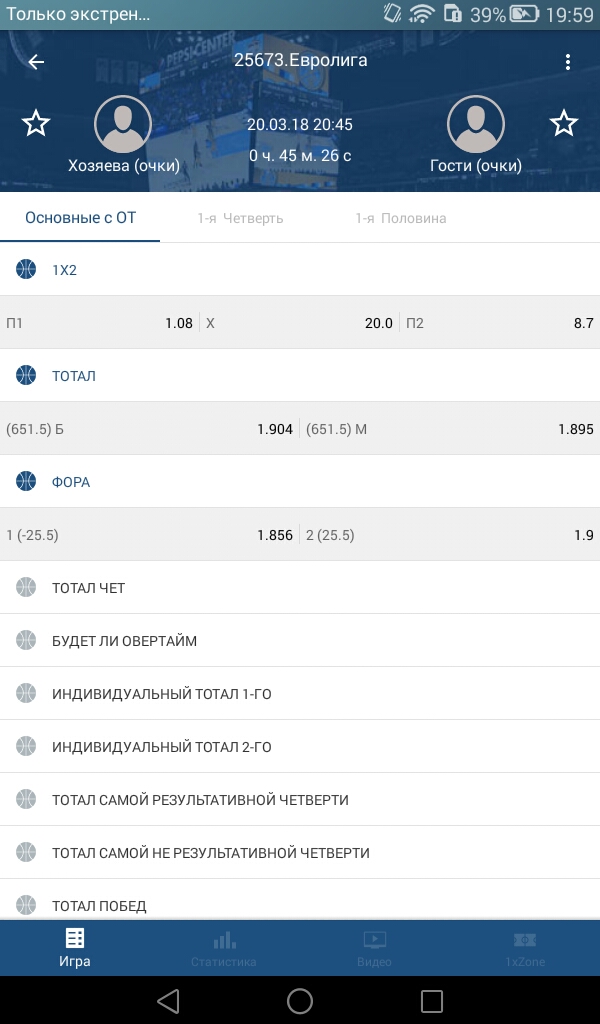Select total over 651.5 odds 1.904
The width and height of the screenshot is (600, 1024).
click(150, 429)
